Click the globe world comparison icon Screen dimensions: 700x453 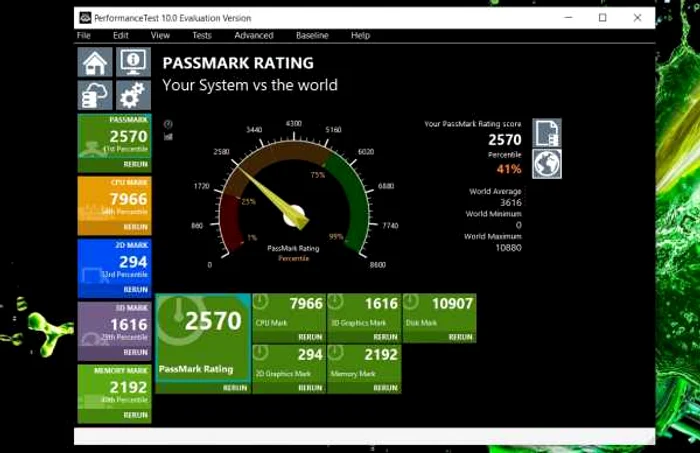click(x=547, y=164)
